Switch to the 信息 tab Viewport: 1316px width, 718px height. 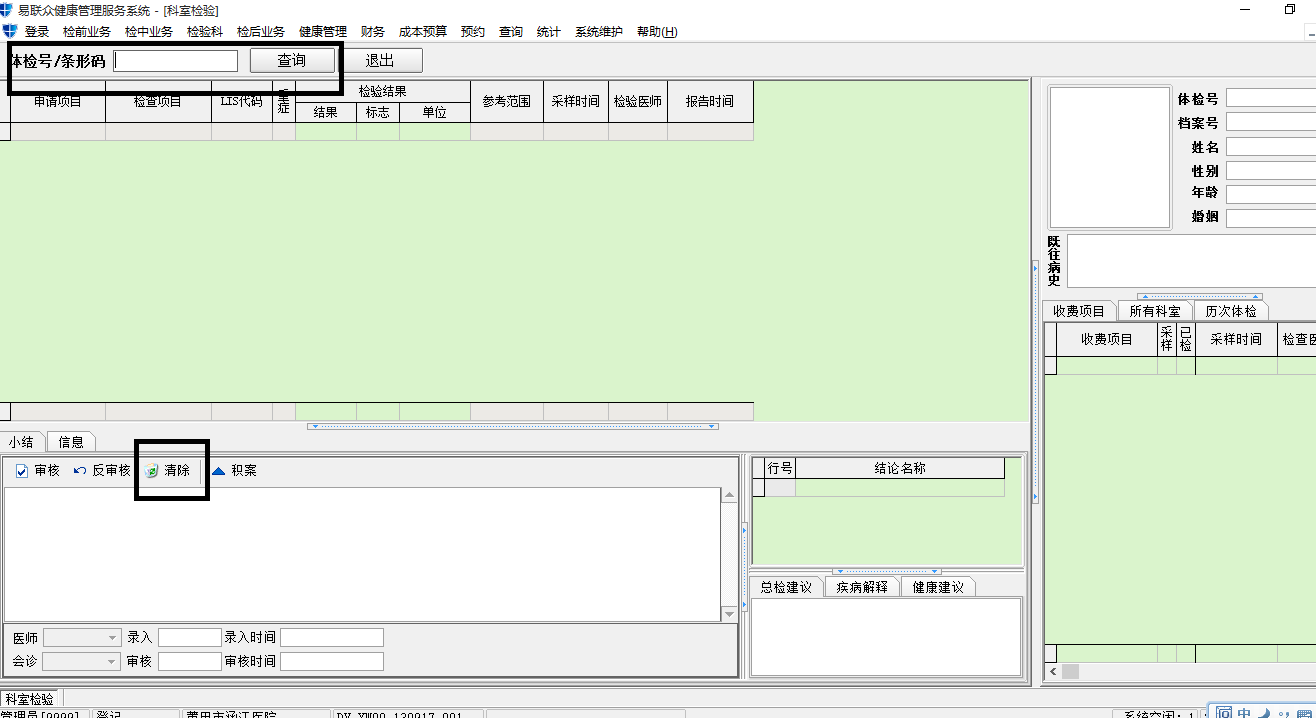[x=71, y=442]
